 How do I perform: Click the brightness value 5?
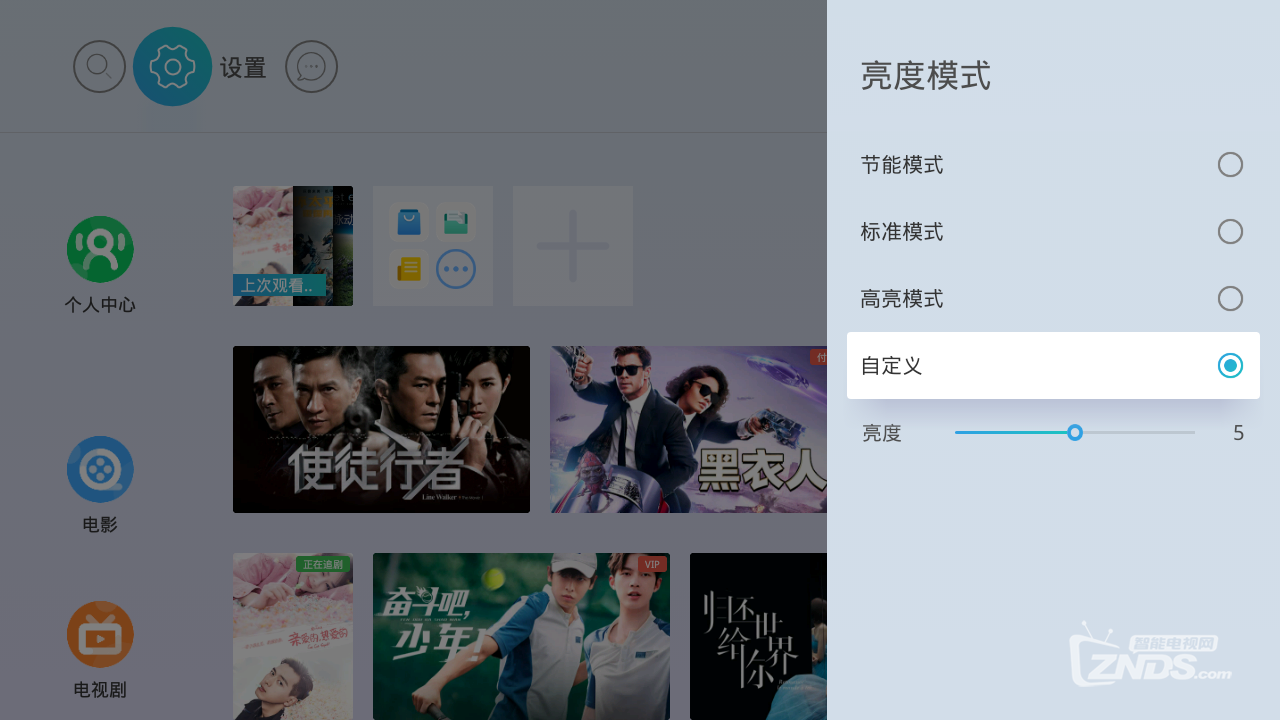[x=1238, y=433]
